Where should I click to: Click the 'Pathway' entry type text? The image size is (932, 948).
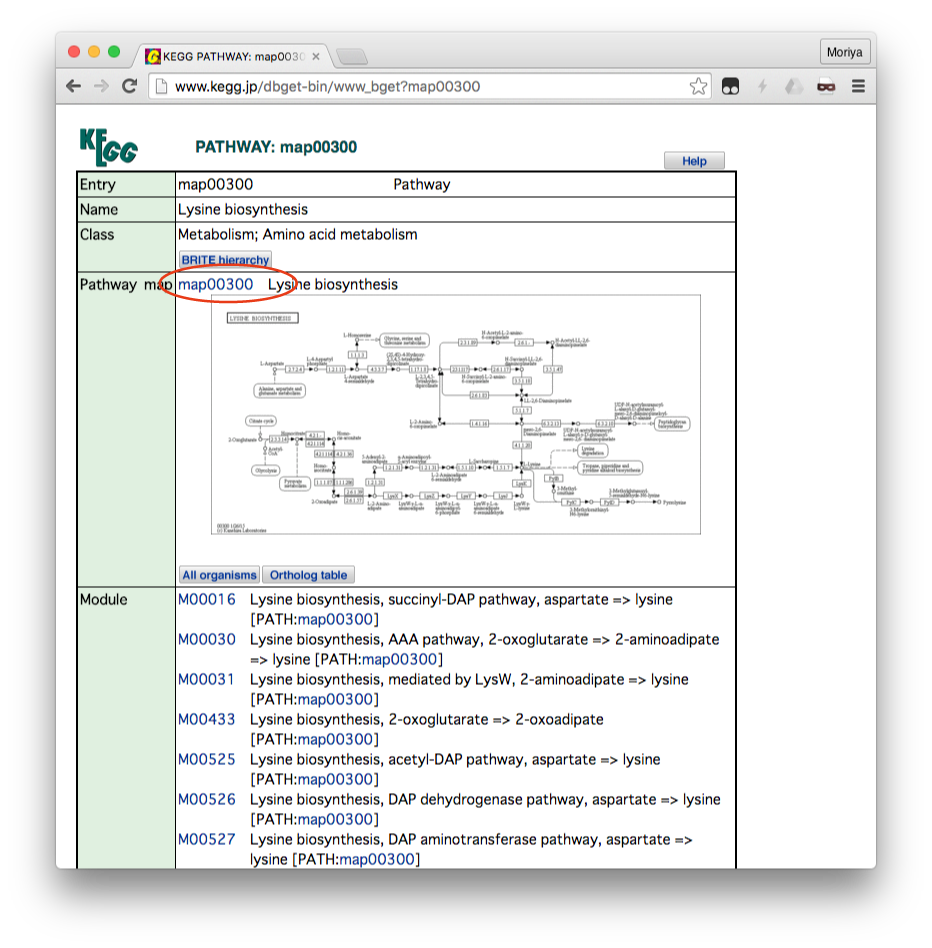point(422,184)
